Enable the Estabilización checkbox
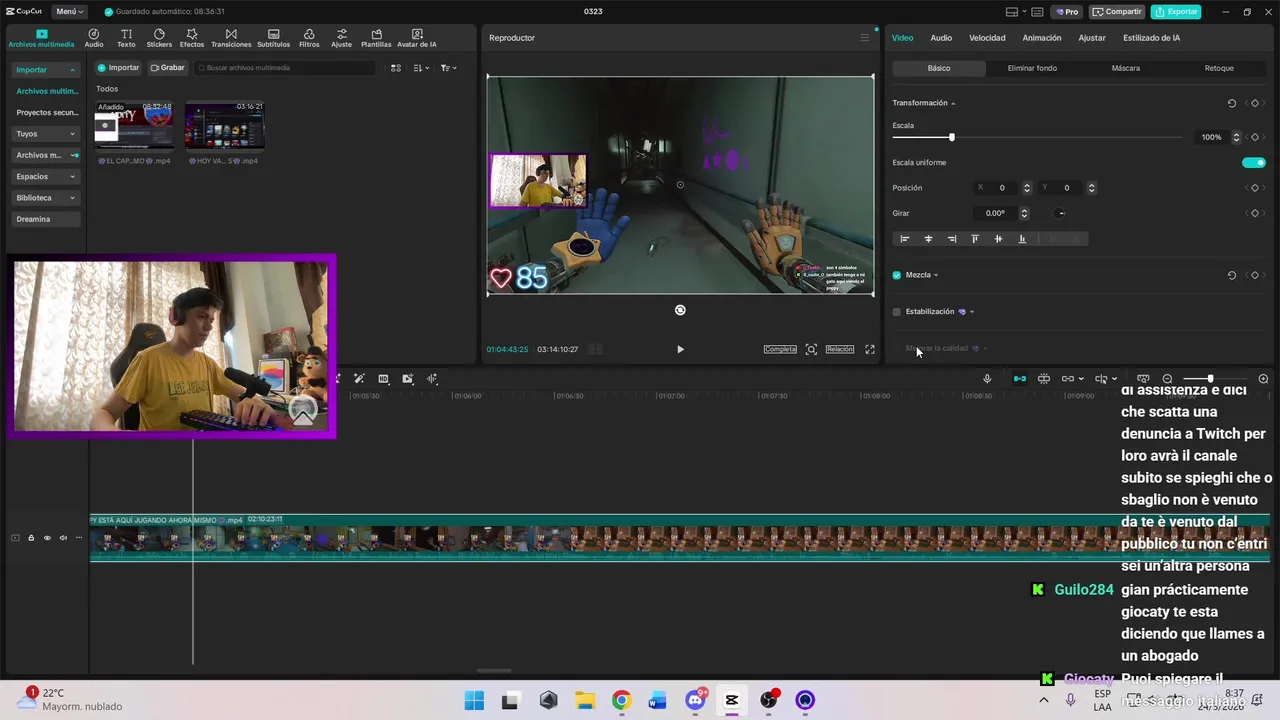The height and width of the screenshot is (720, 1280). (x=896, y=312)
